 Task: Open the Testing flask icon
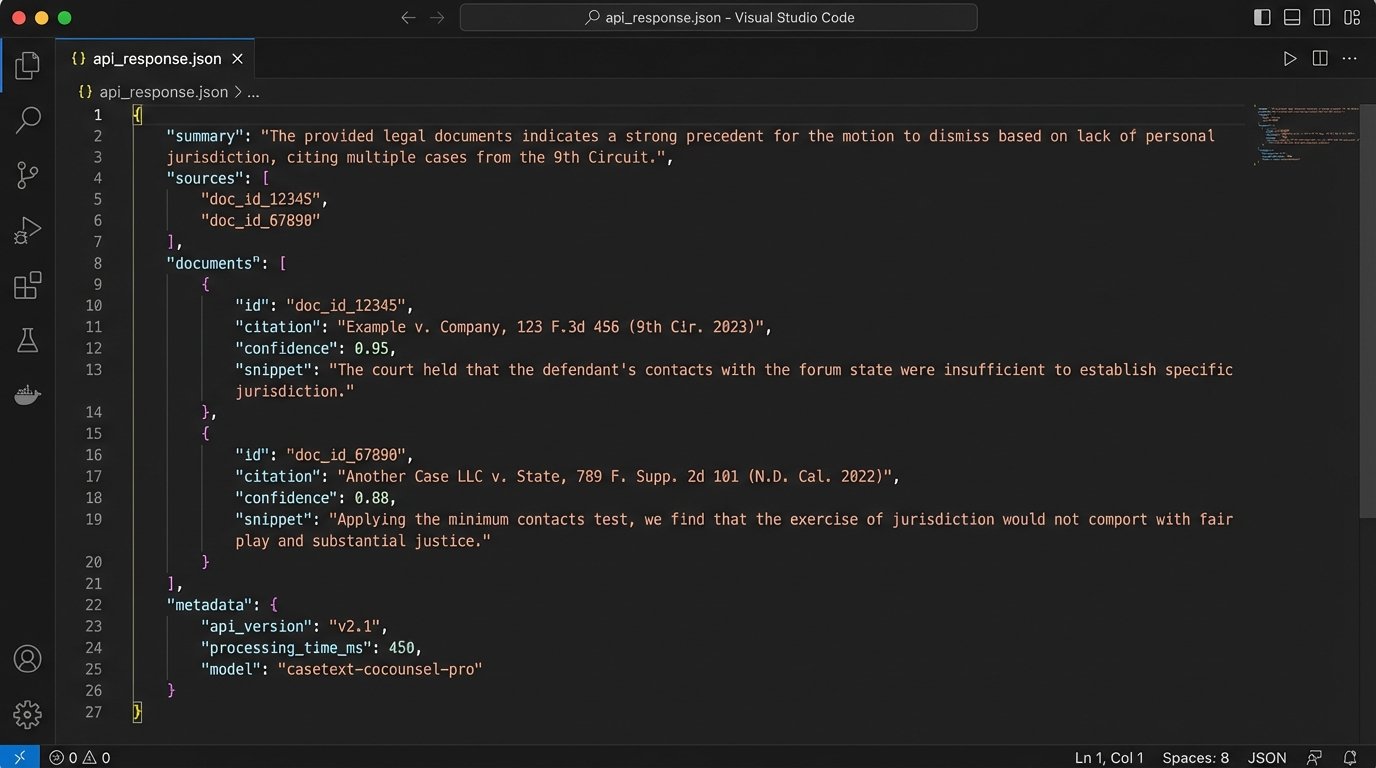pos(27,341)
